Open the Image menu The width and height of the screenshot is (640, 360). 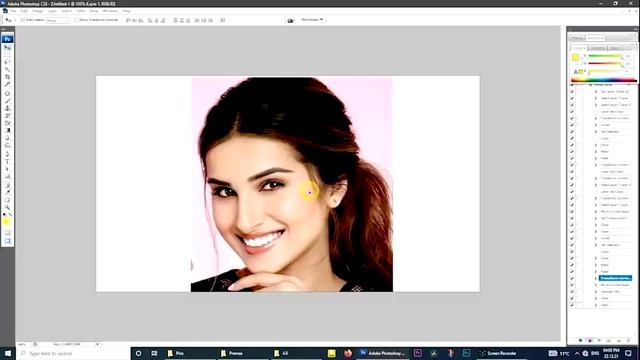(38, 11)
